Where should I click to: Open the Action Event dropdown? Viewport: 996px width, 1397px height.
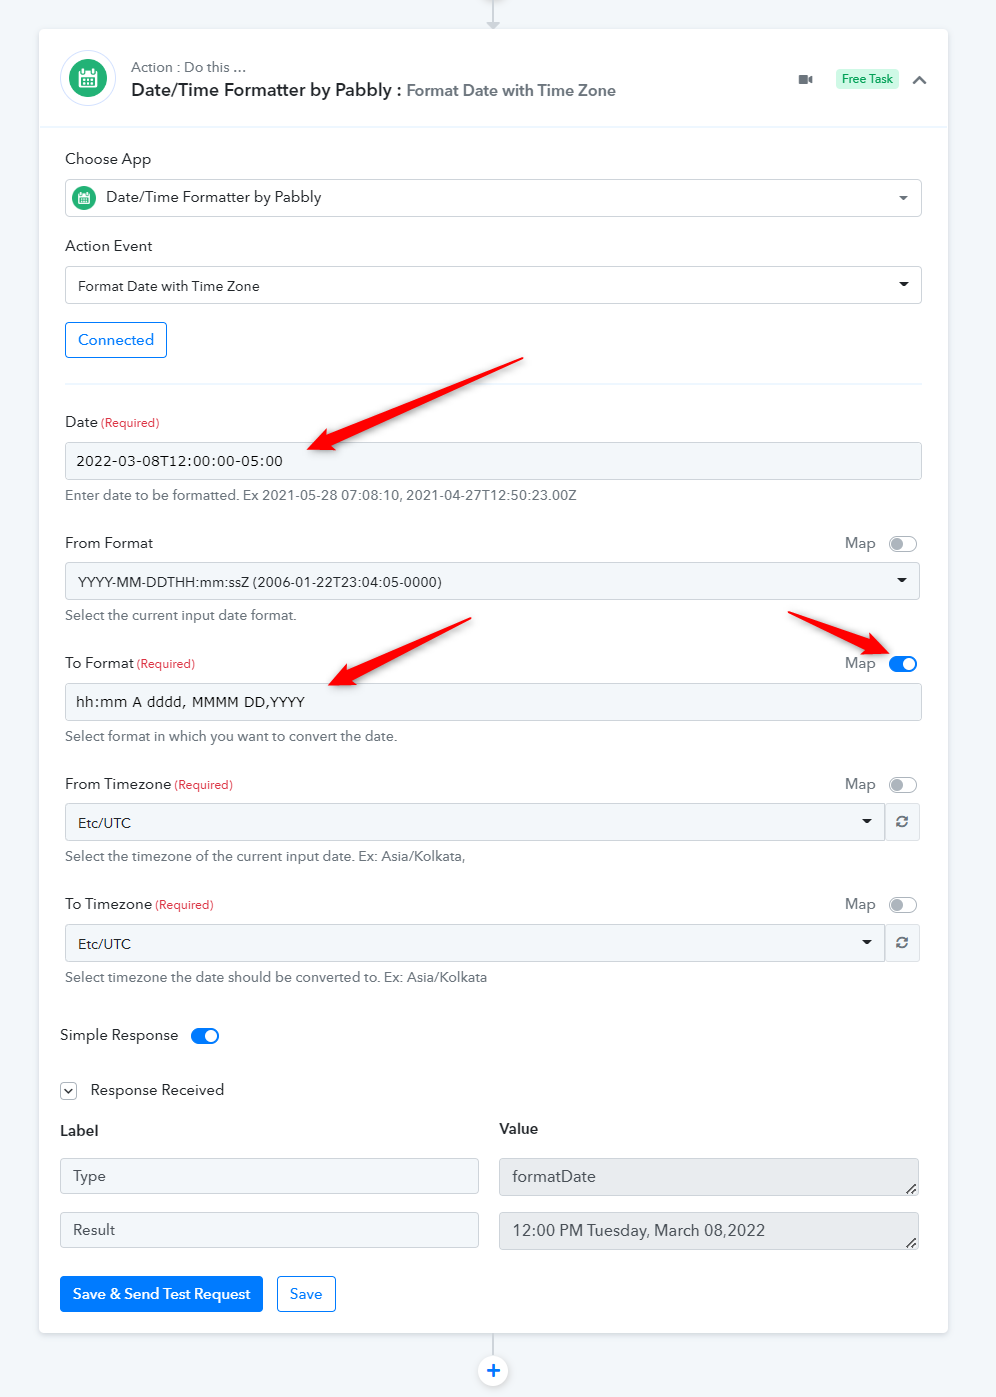coord(493,285)
